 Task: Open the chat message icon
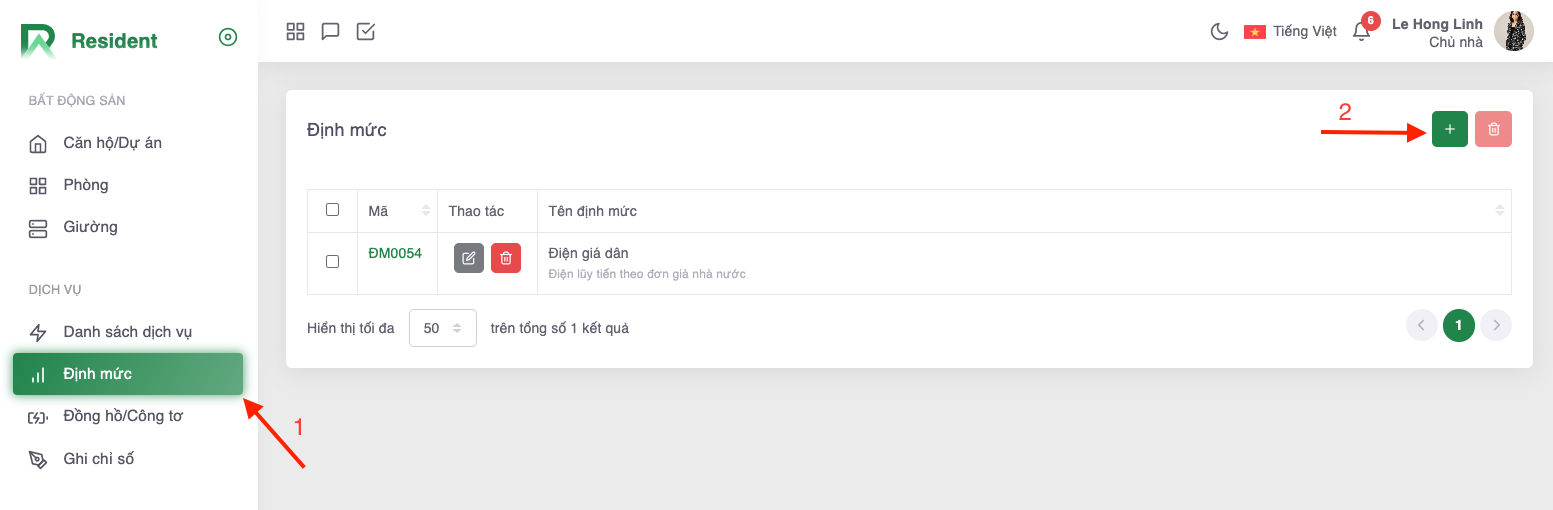(330, 31)
